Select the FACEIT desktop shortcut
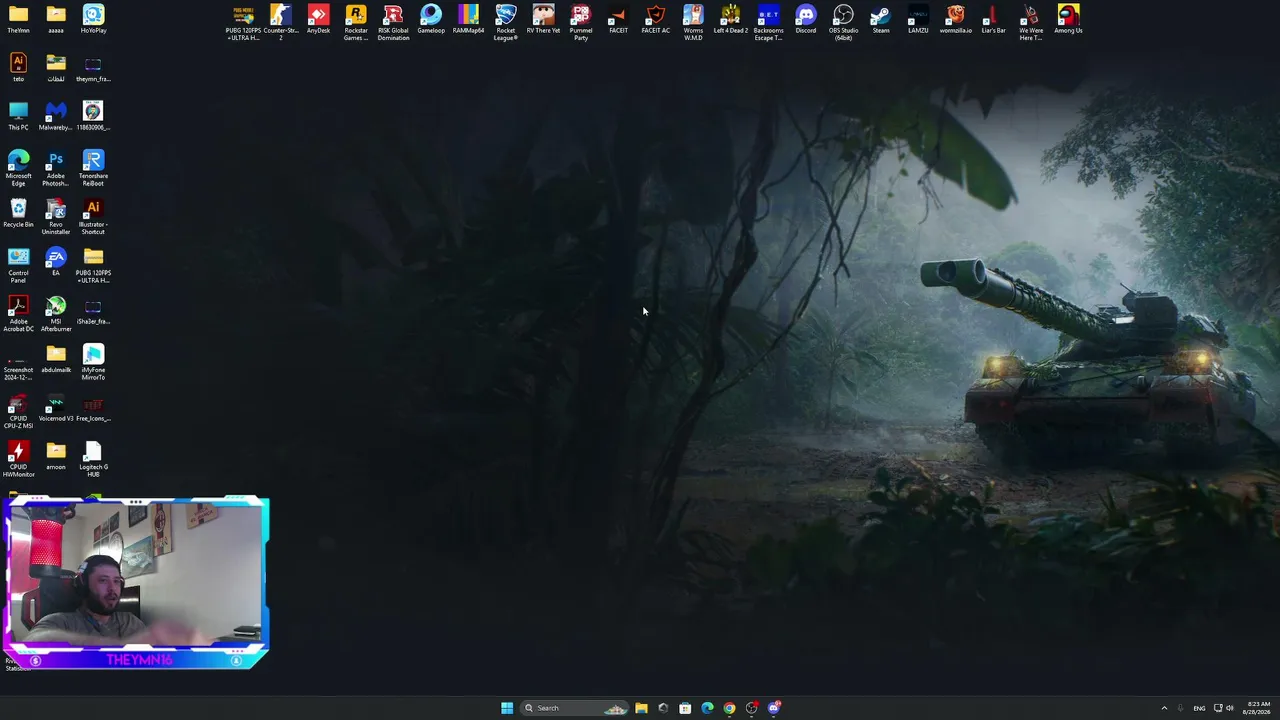Screen dimensions: 1280x720 pyautogui.click(x=618, y=19)
